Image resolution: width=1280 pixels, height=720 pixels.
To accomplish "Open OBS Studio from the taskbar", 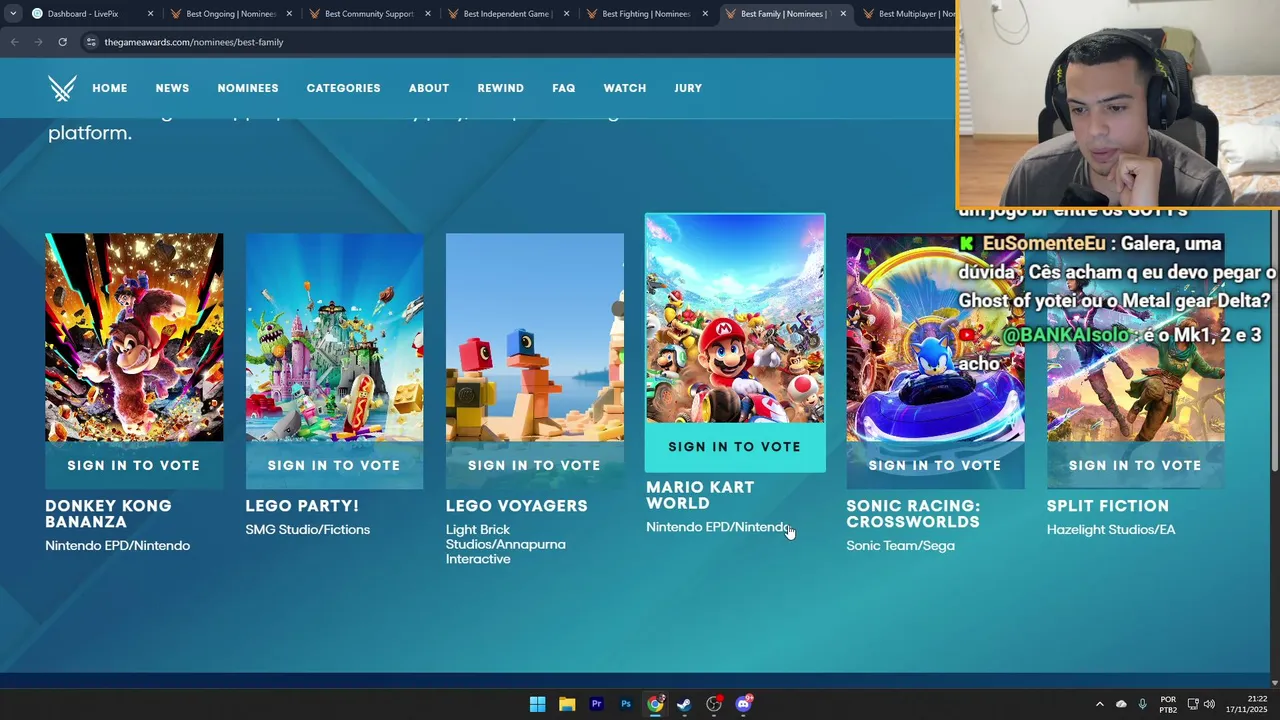I will click(x=714, y=704).
